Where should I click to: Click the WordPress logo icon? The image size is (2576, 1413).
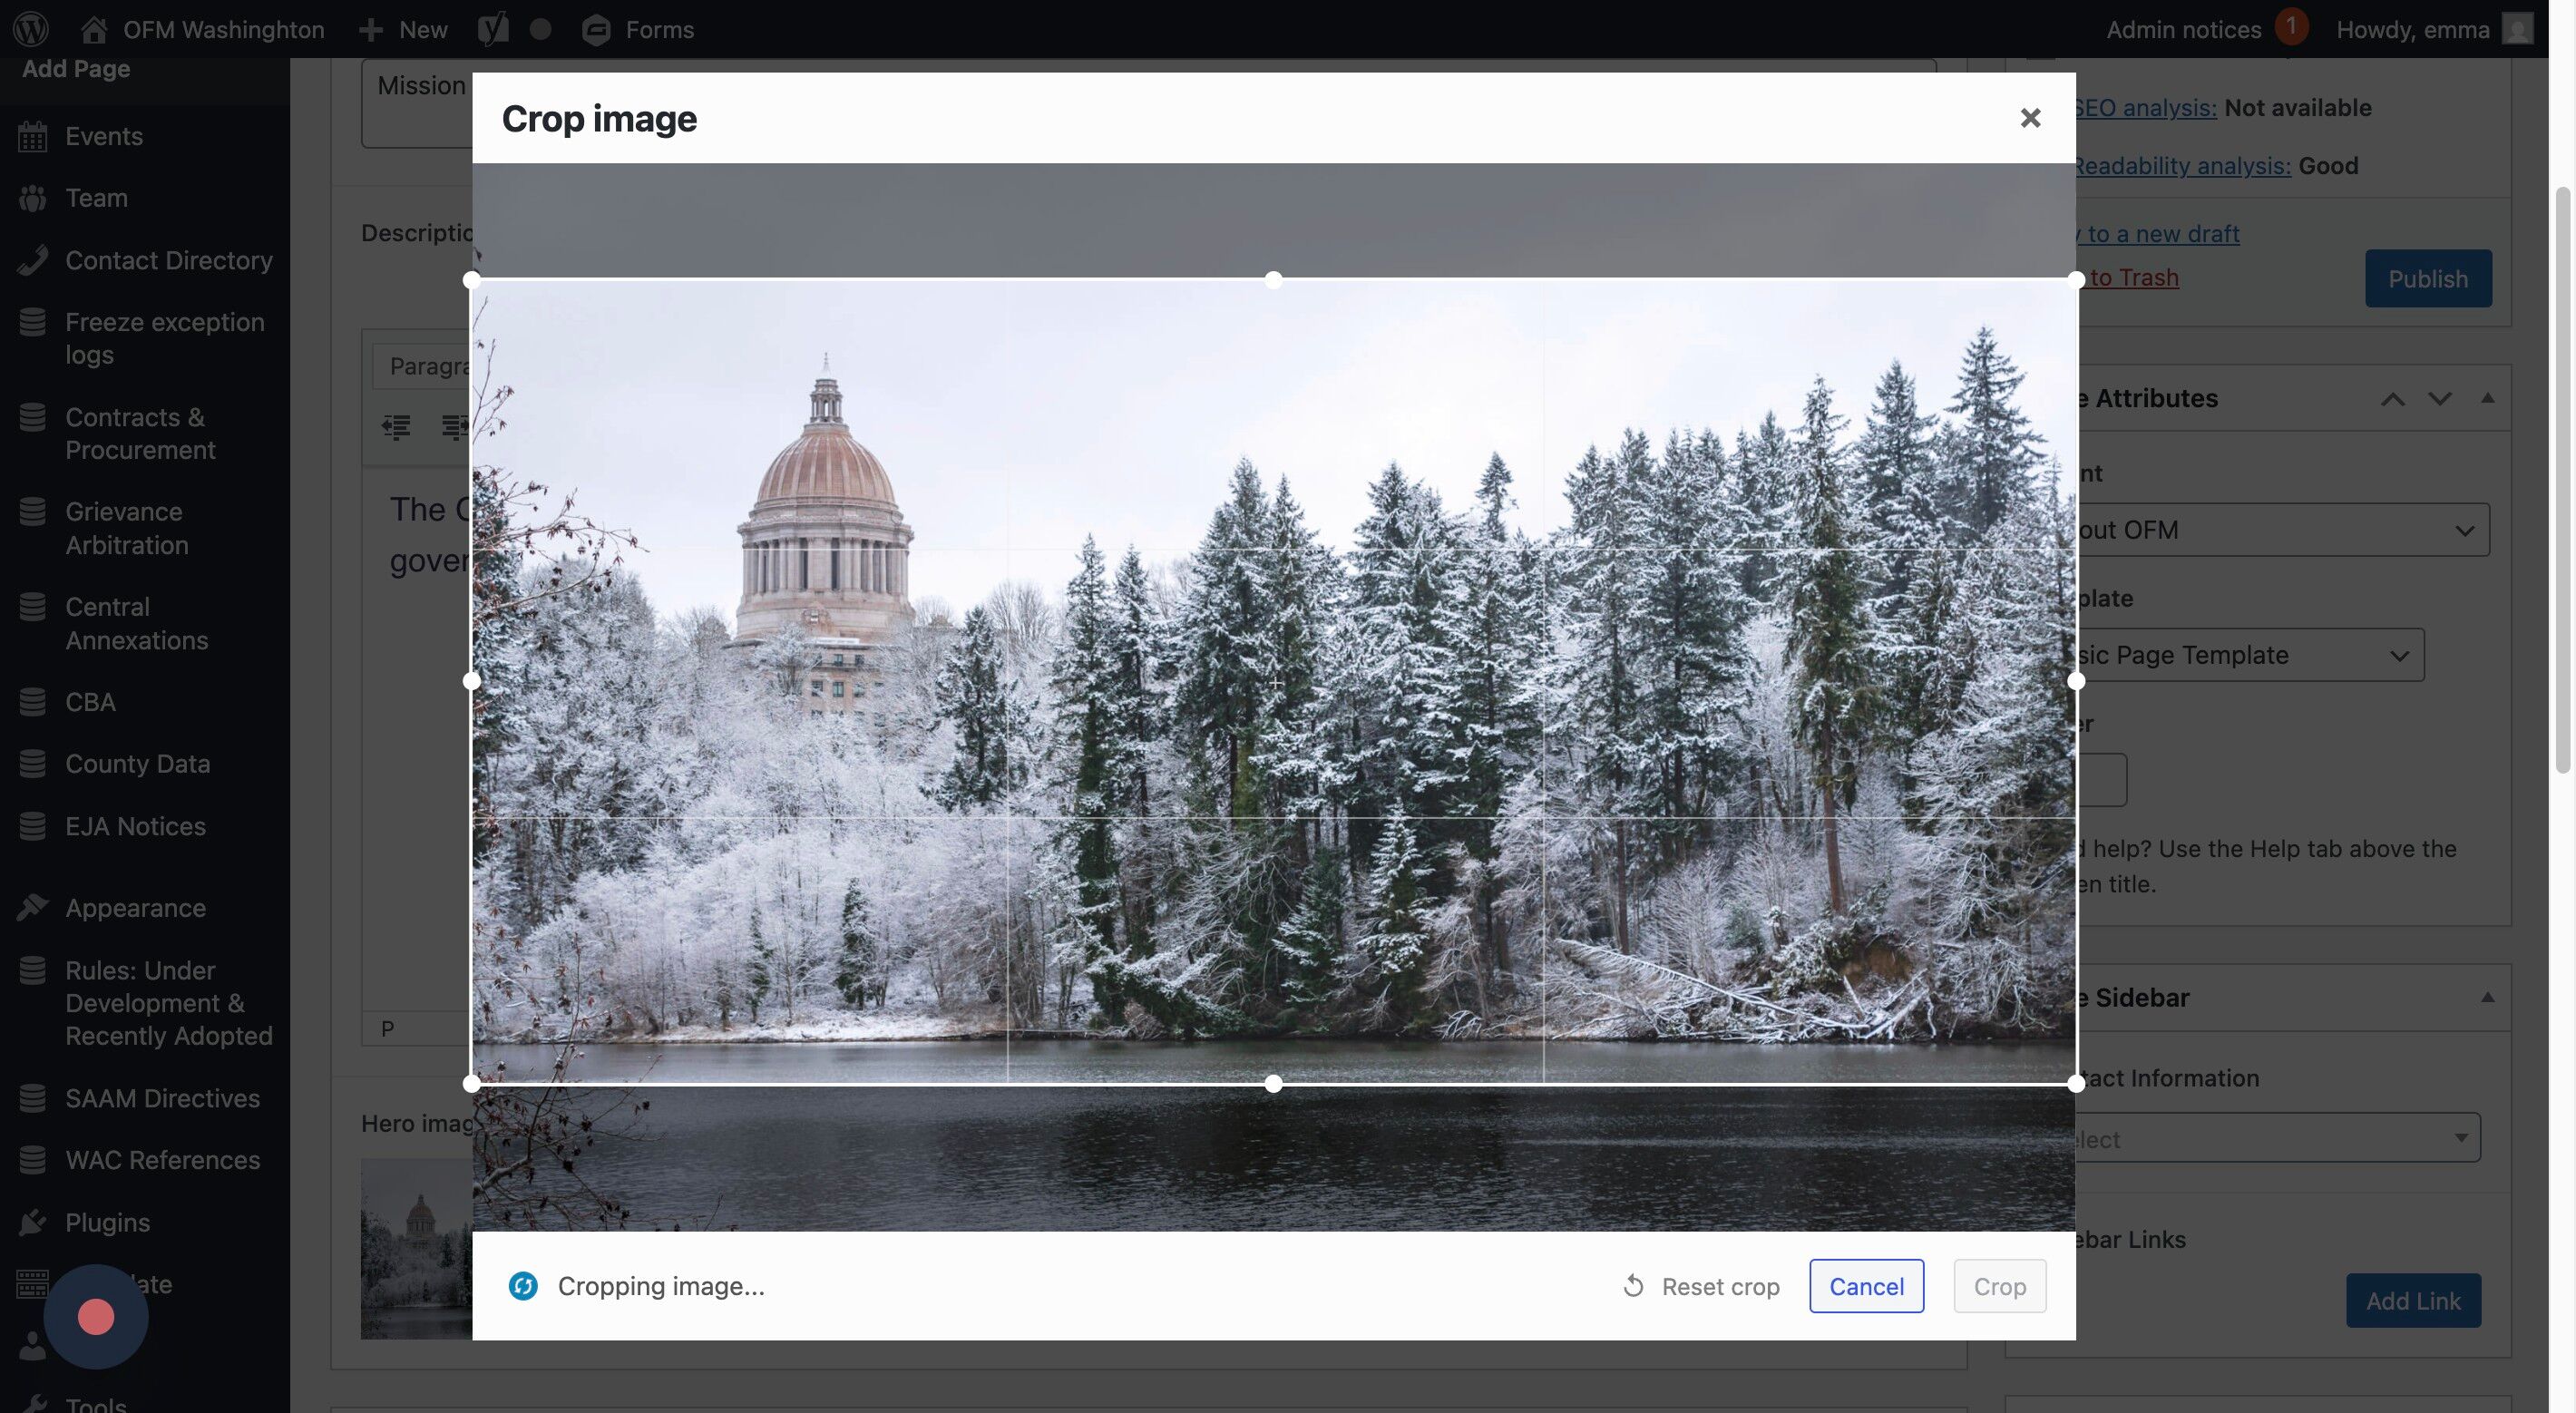point(31,29)
